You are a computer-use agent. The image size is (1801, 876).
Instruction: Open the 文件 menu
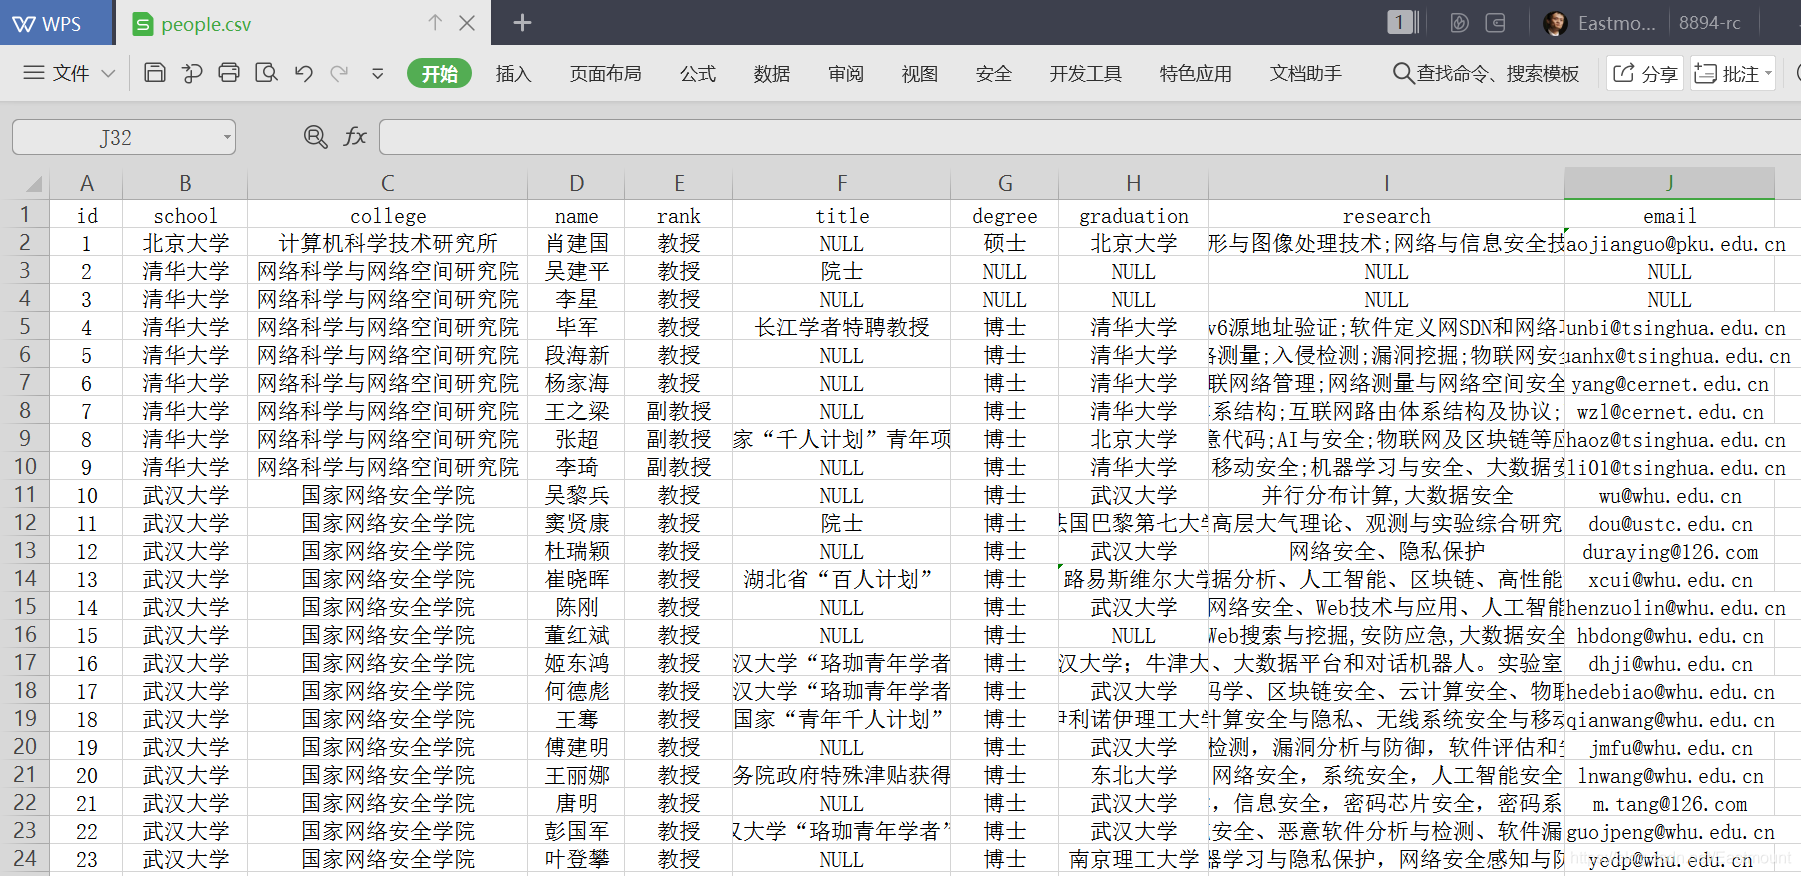tap(69, 73)
